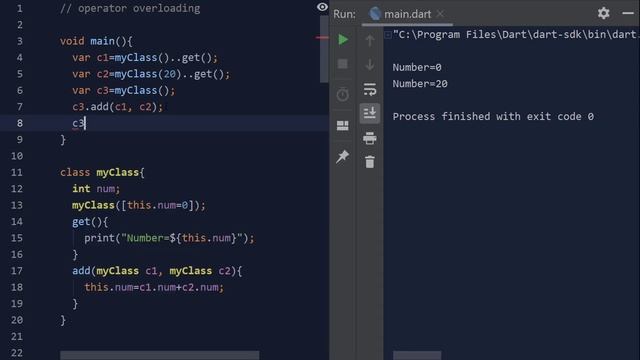The image size is (640, 360).
Task: Open the profiler stopwatch icon
Action: [343, 94]
